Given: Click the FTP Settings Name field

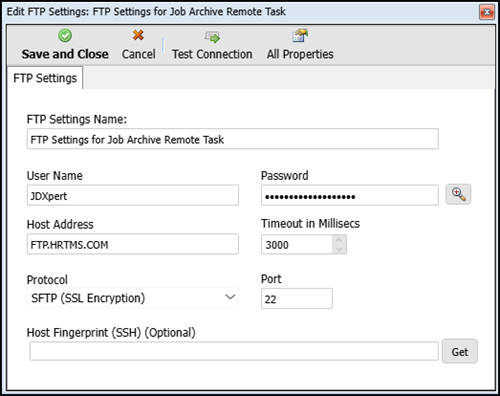Looking at the screenshot, I should coord(233,139).
